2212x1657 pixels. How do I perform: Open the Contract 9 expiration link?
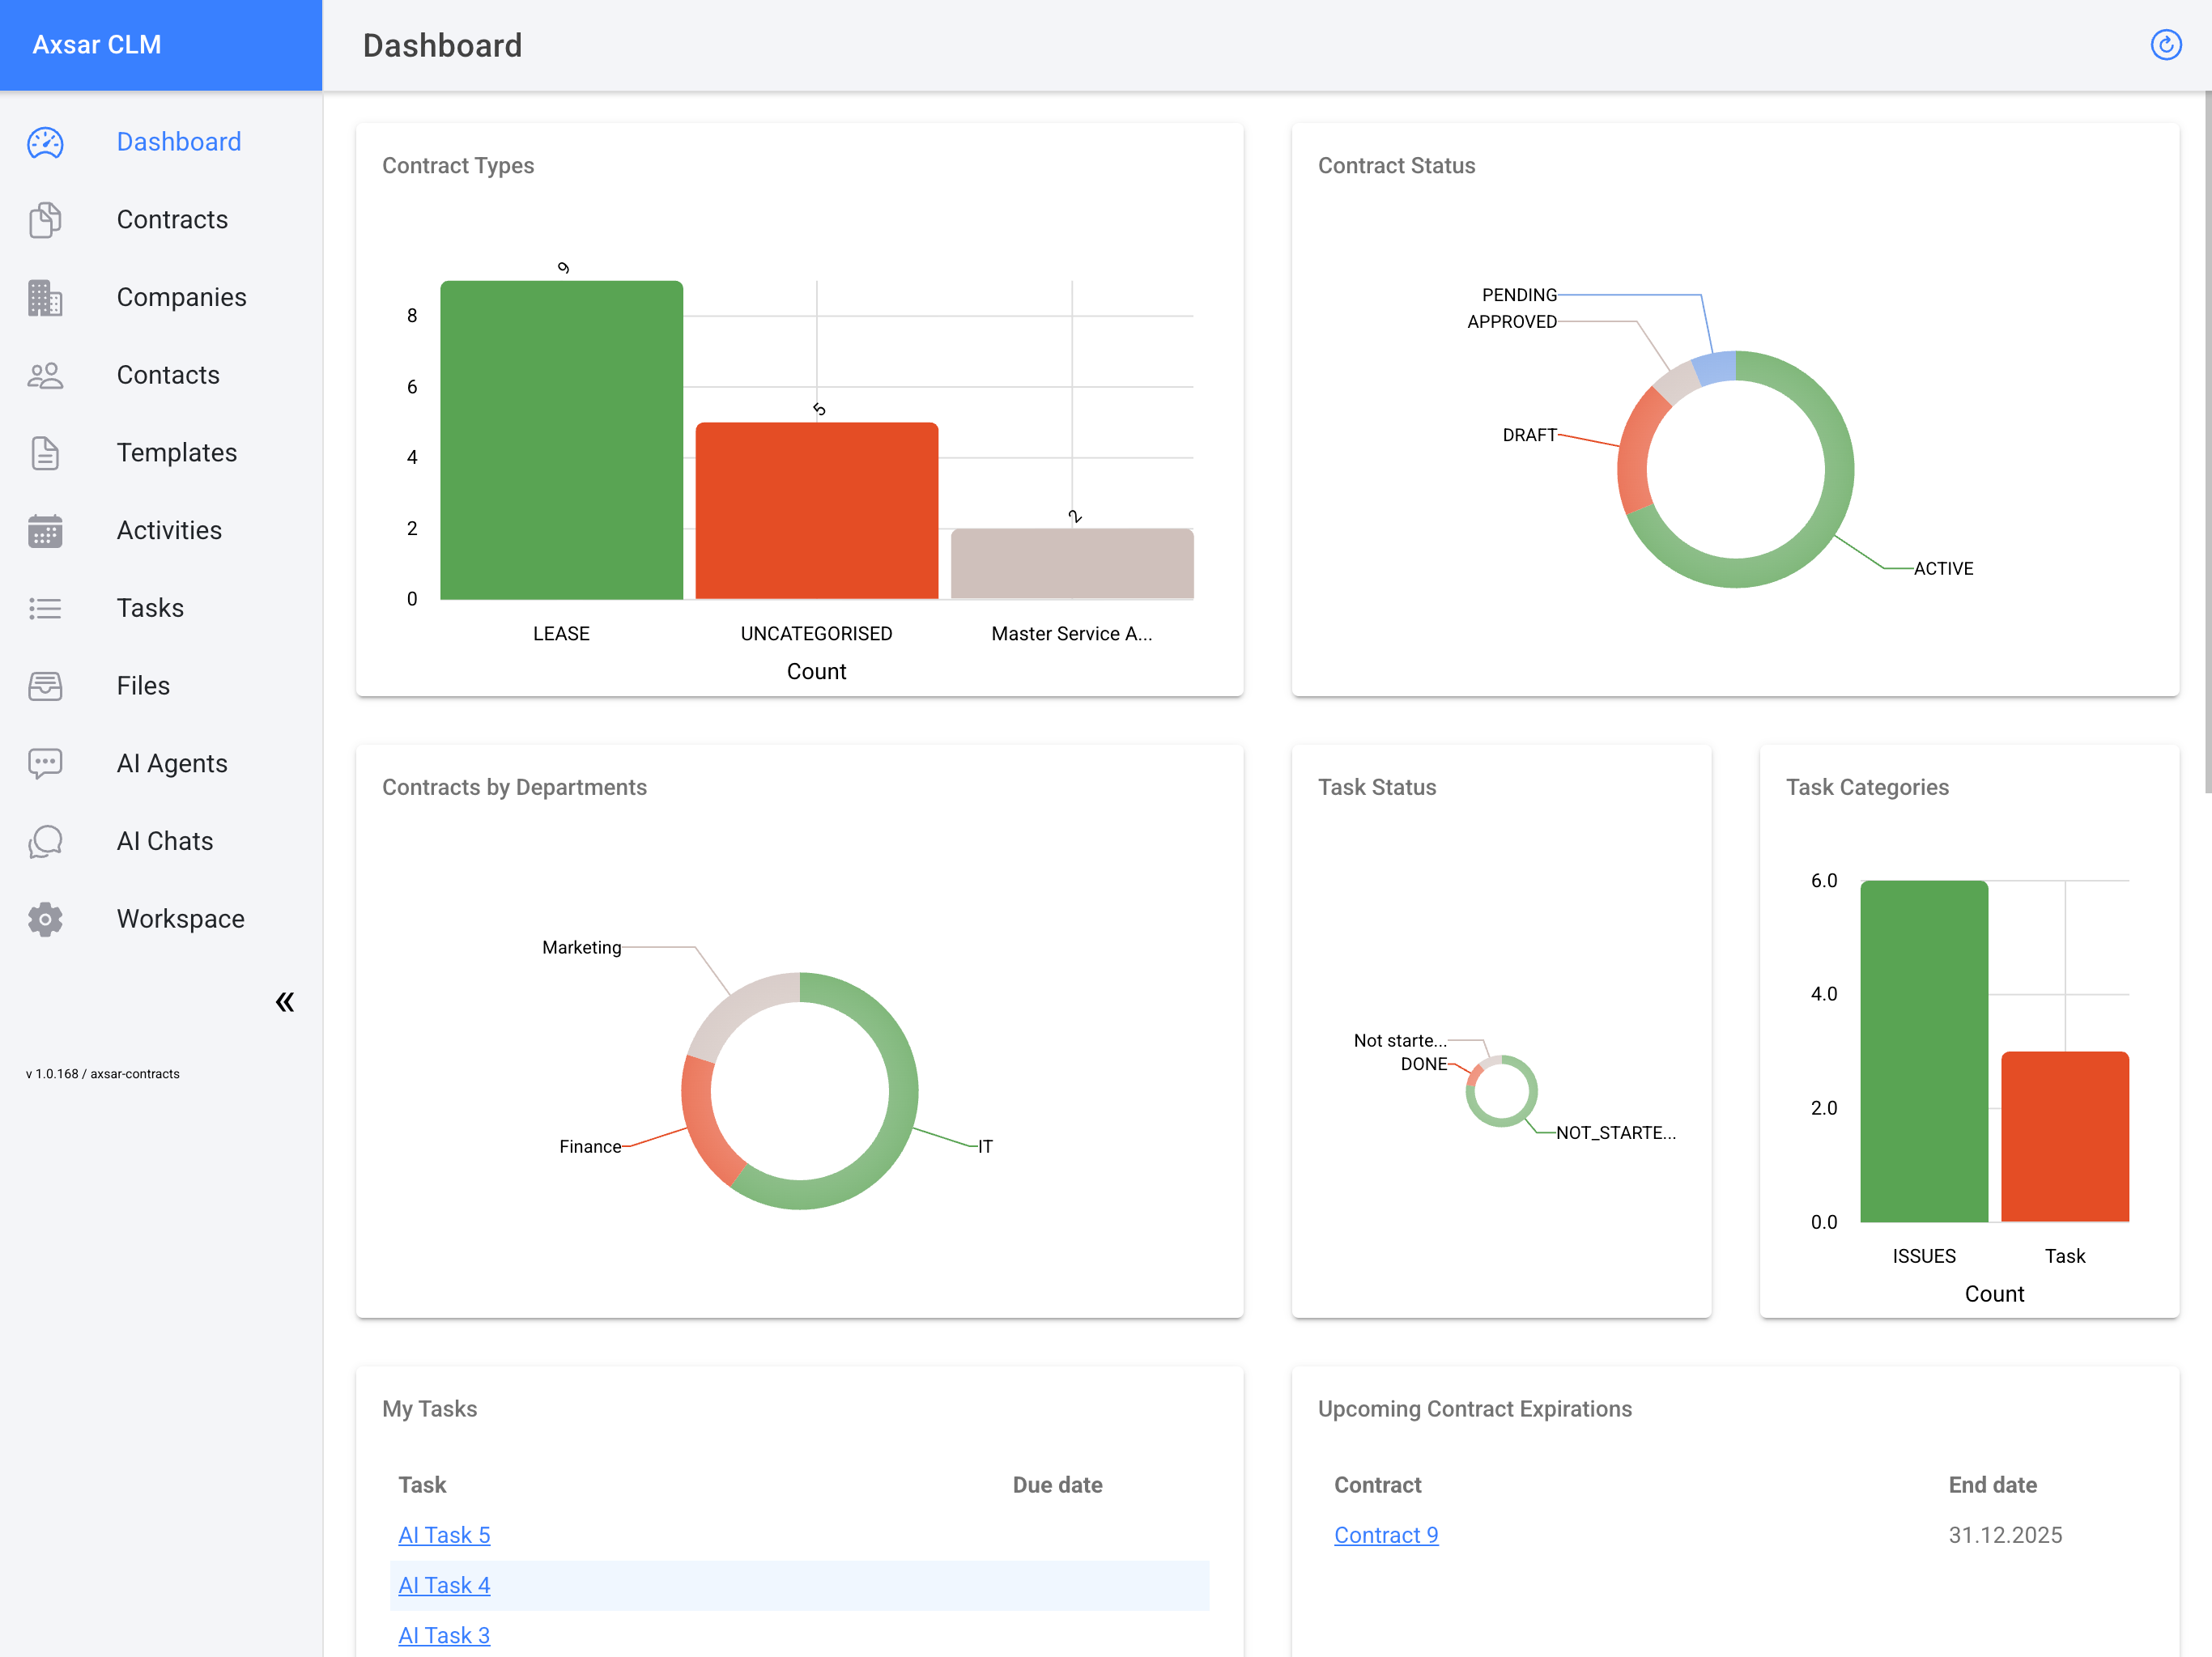[1386, 1535]
